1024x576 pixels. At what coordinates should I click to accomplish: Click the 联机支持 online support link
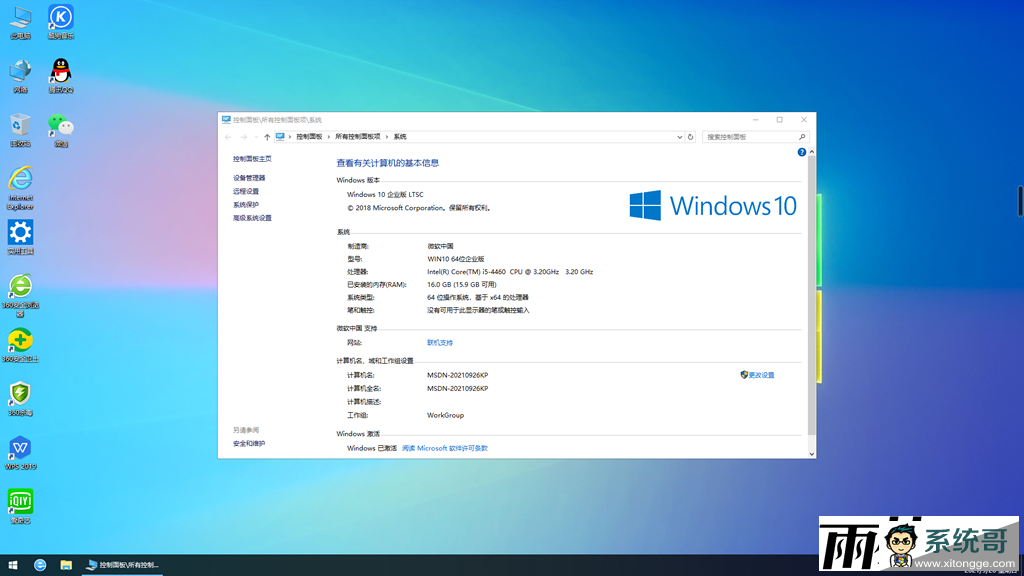tap(440, 342)
